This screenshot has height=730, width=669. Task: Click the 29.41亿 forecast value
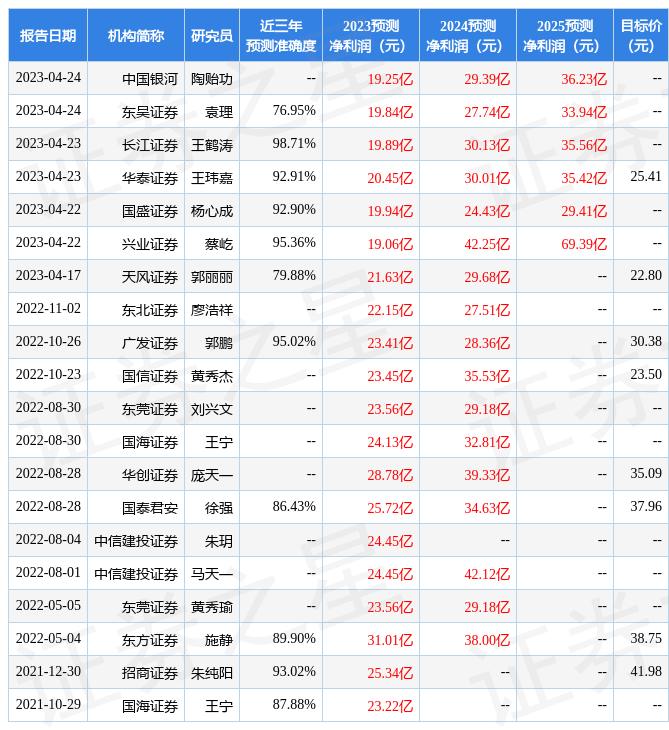[584, 211]
